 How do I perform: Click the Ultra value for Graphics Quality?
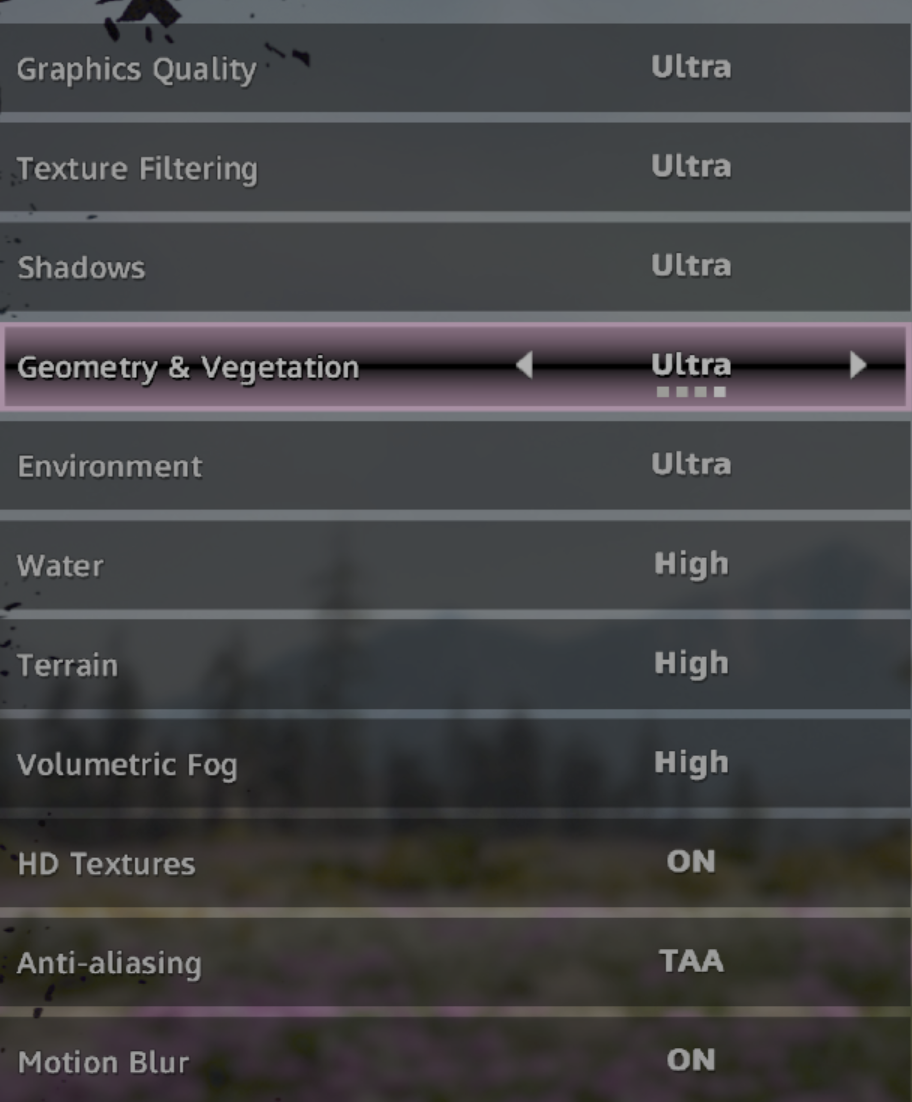tap(691, 68)
